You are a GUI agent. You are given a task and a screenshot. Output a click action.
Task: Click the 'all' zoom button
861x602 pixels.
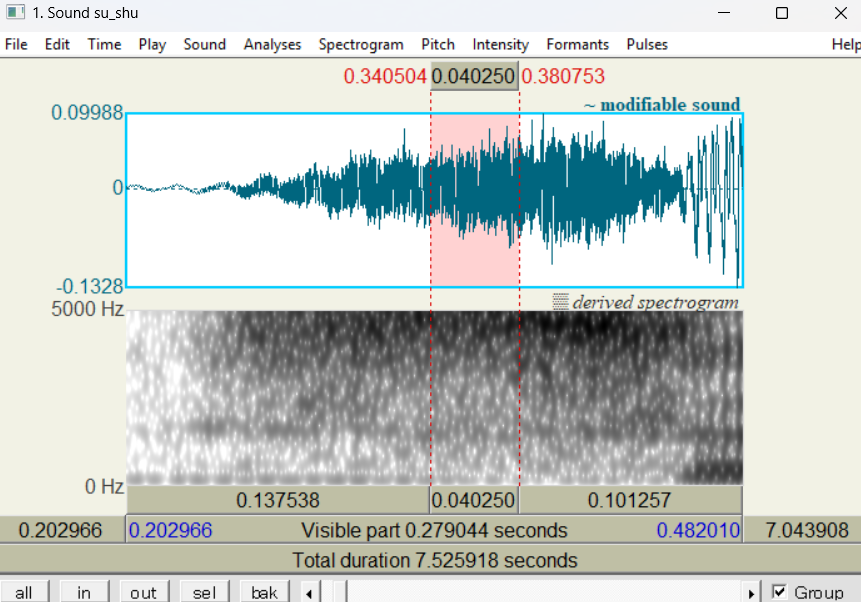pos(24,592)
